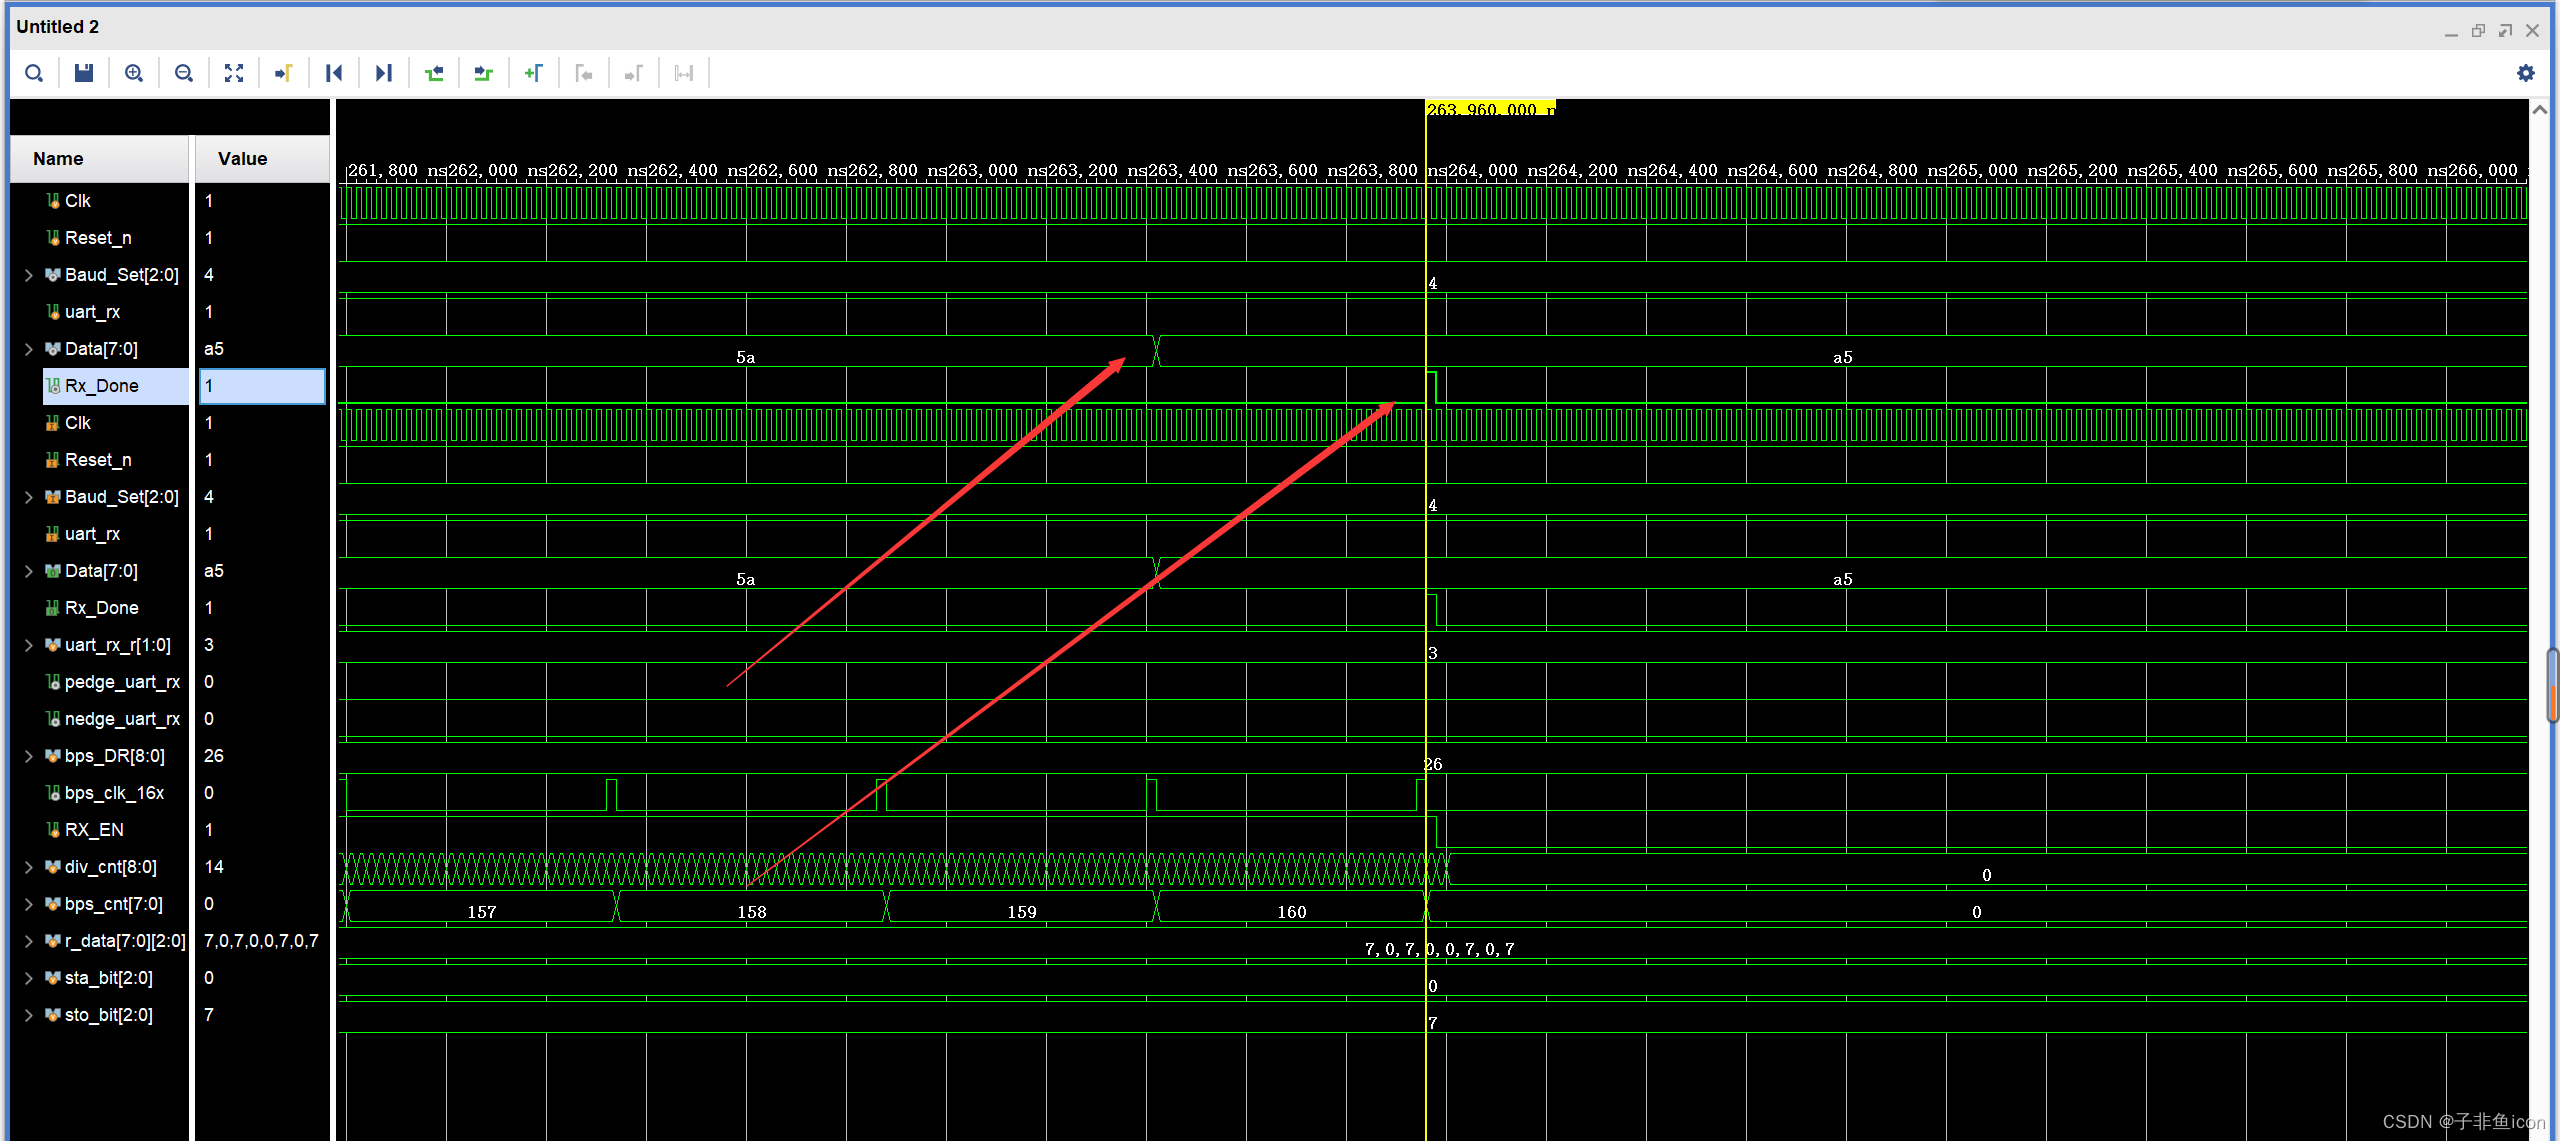This screenshot has width=2560, height=1141.
Task: Expand the first Baud_Set[2:0] bus
Action: [29, 275]
